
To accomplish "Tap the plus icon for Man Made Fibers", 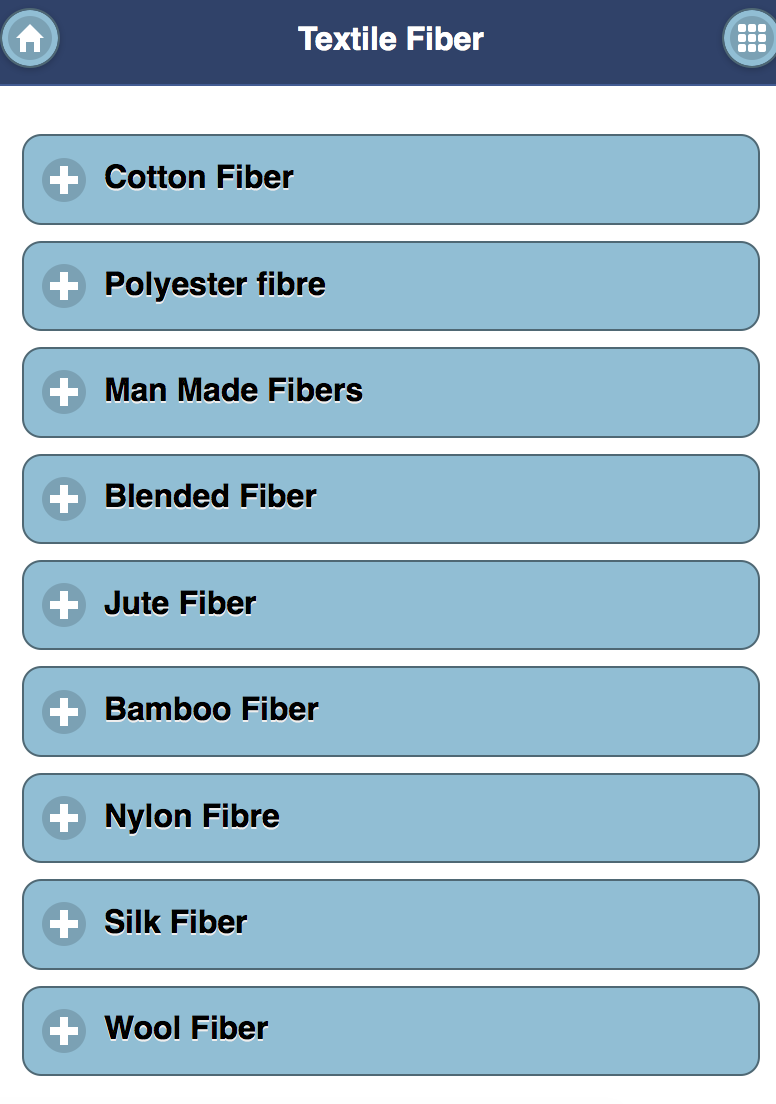I will coord(64,392).
